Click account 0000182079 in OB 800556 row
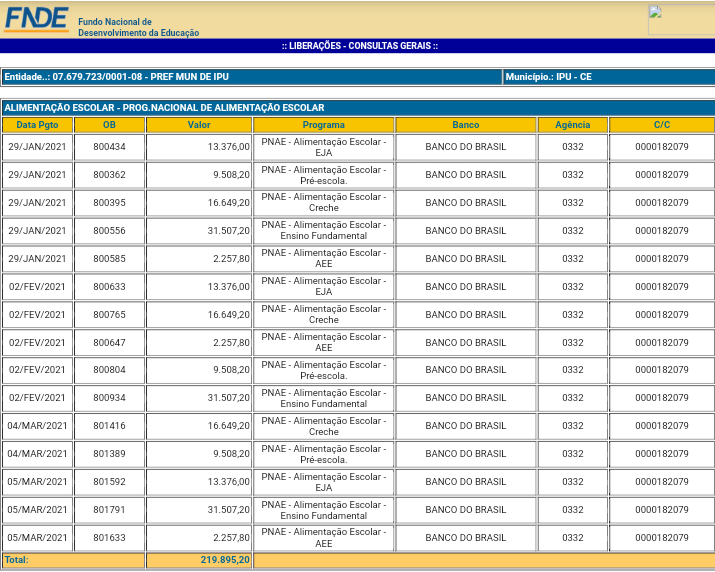 pyautogui.click(x=662, y=231)
